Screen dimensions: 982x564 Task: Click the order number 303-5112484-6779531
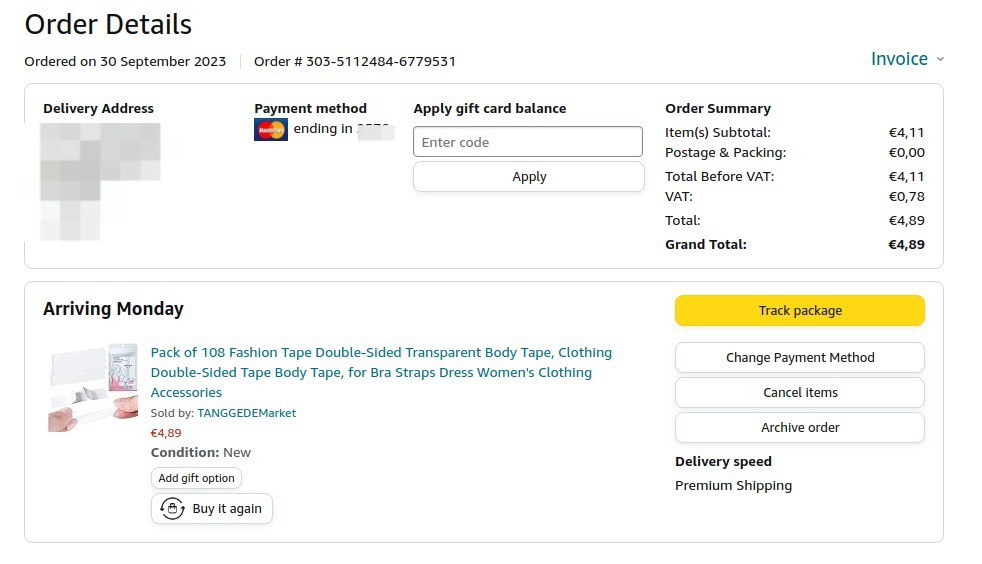(x=381, y=61)
